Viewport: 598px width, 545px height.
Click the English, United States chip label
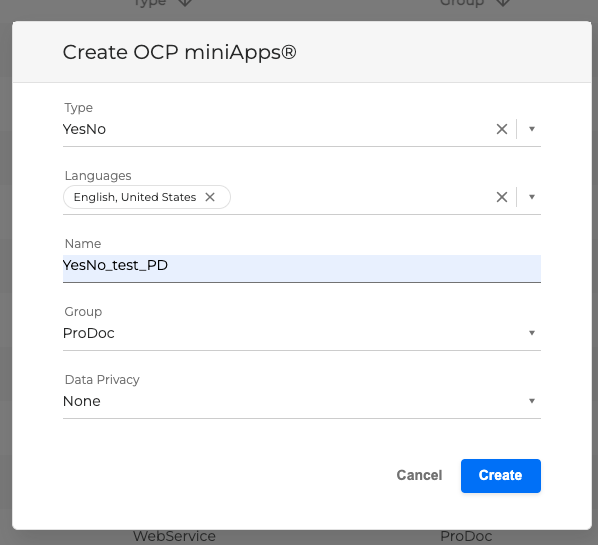(x=135, y=197)
